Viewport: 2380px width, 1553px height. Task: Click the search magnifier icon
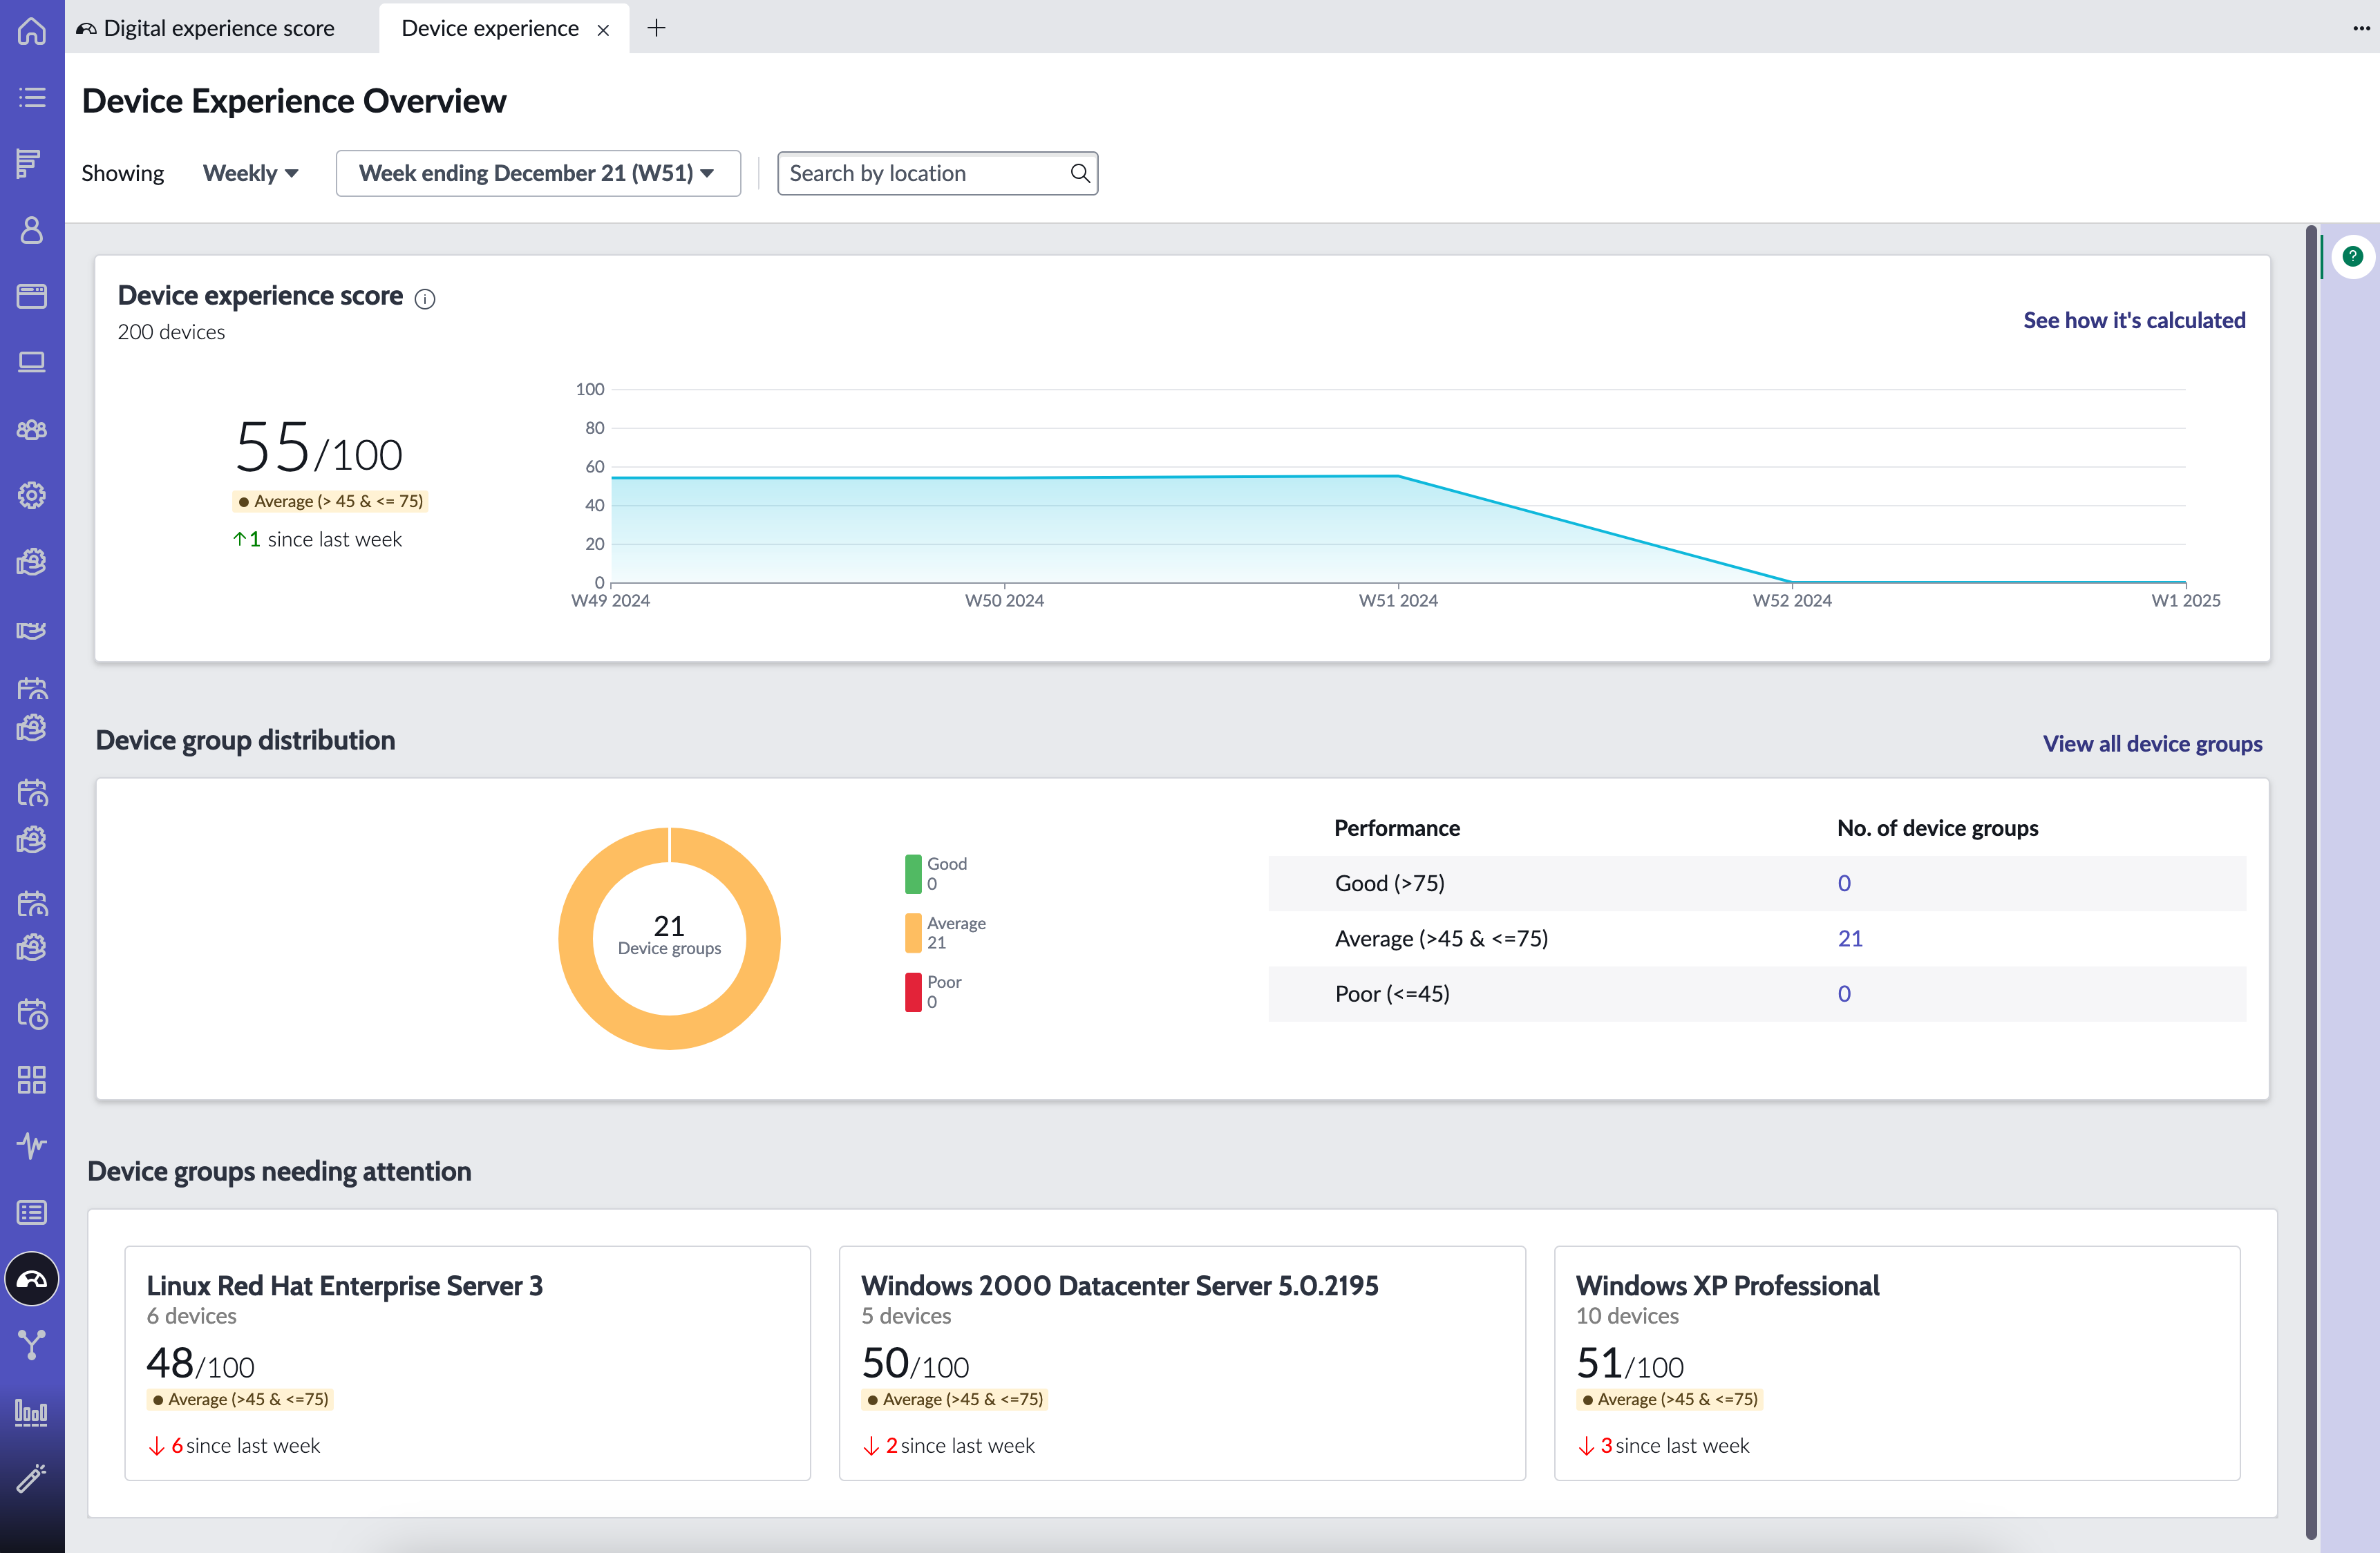(1079, 173)
